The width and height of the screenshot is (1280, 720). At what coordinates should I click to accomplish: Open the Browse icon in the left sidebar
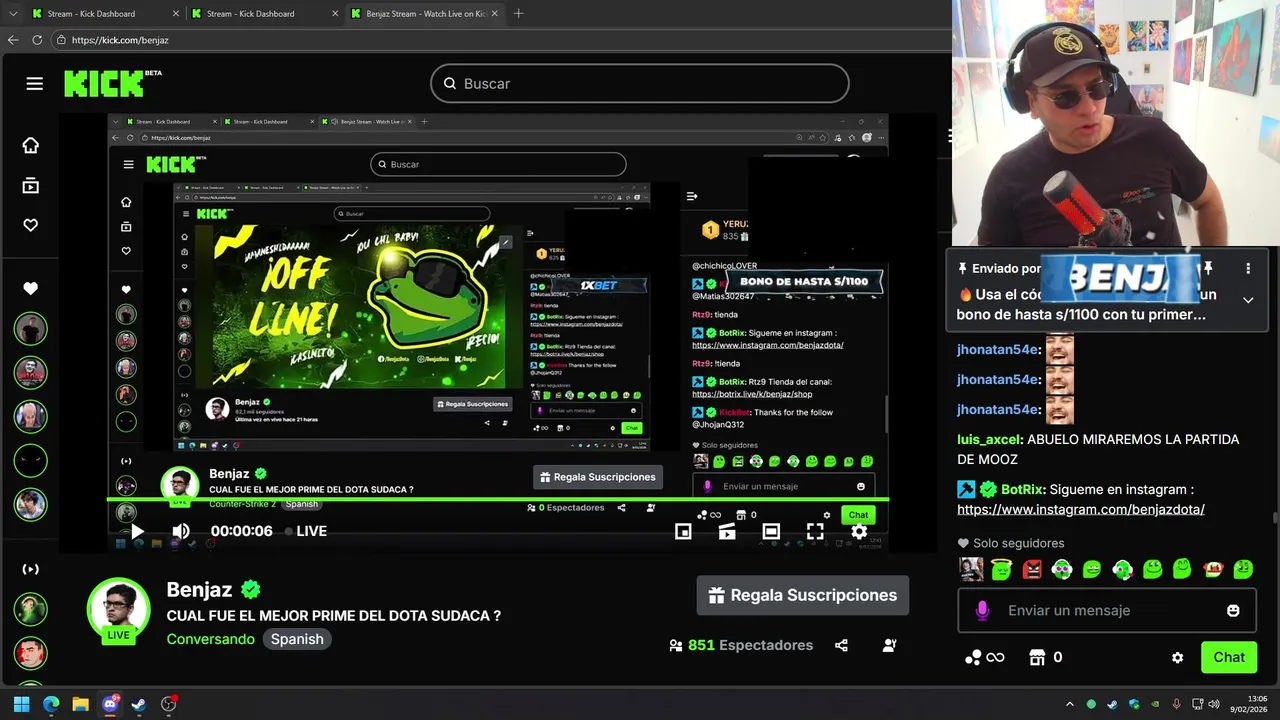pyautogui.click(x=31, y=186)
